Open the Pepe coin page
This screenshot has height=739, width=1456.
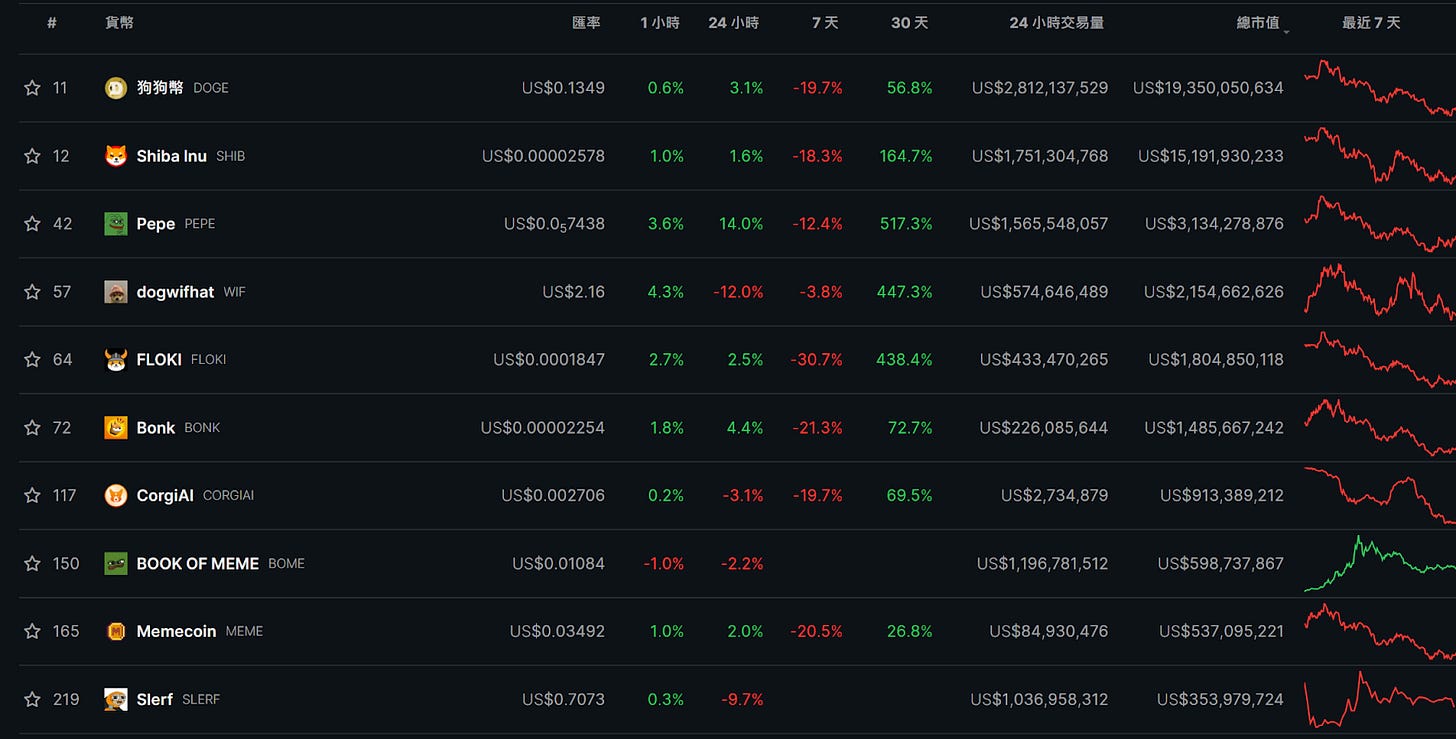point(156,224)
